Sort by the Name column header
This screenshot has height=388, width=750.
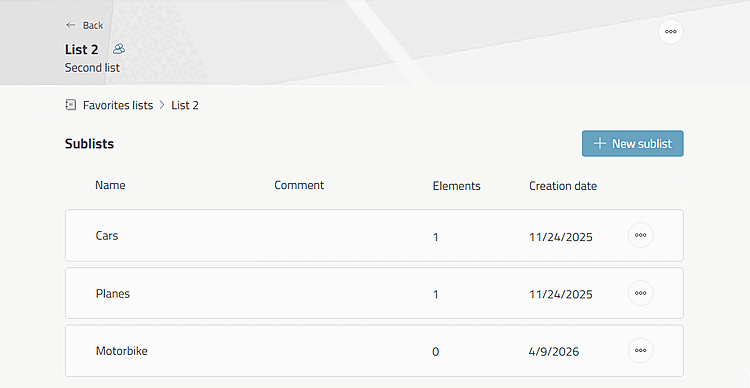click(110, 185)
